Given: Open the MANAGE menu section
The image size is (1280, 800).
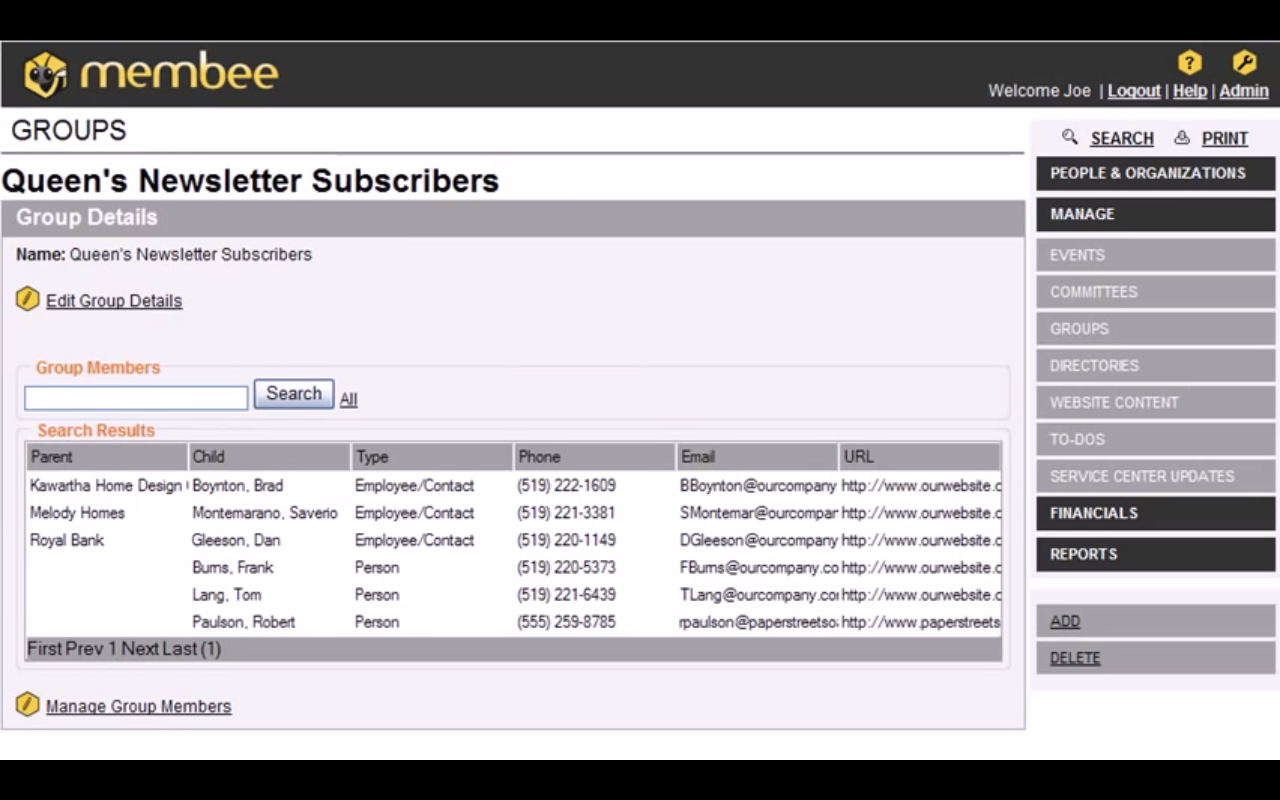Looking at the screenshot, I should [x=1156, y=214].
